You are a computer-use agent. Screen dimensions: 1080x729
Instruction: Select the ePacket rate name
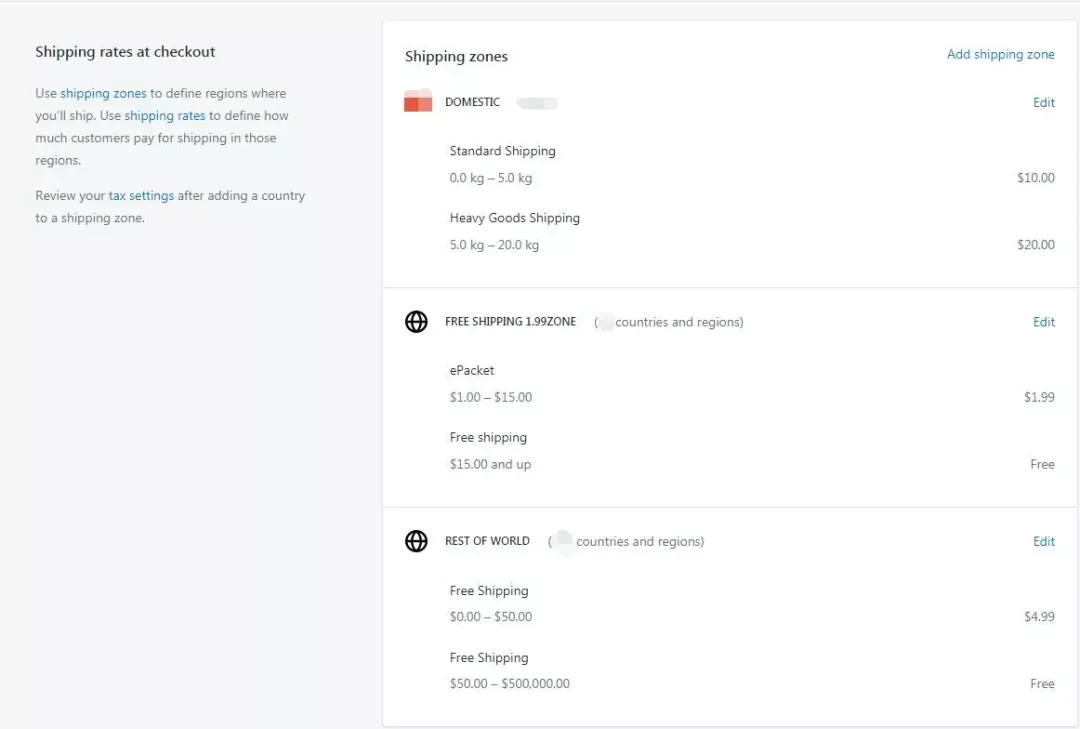472,370
